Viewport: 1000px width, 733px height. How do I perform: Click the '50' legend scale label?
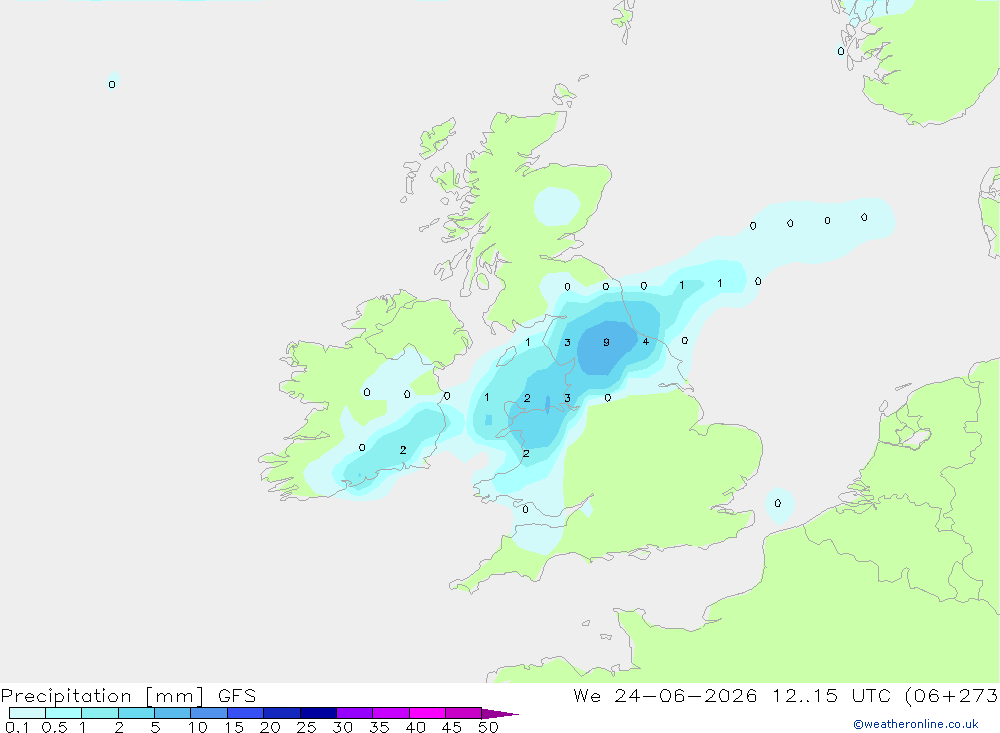(x=488, y=727)
